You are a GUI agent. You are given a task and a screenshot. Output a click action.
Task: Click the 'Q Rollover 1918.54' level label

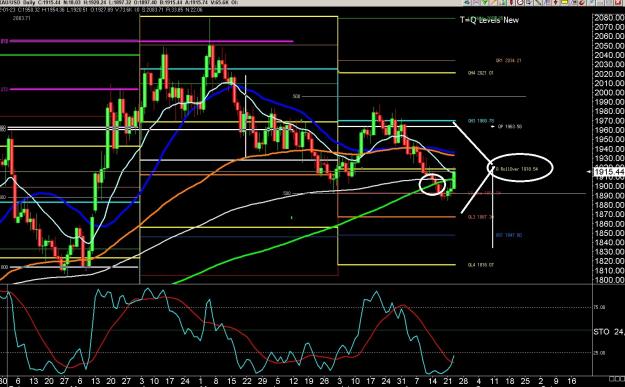[x=517, y=169]
